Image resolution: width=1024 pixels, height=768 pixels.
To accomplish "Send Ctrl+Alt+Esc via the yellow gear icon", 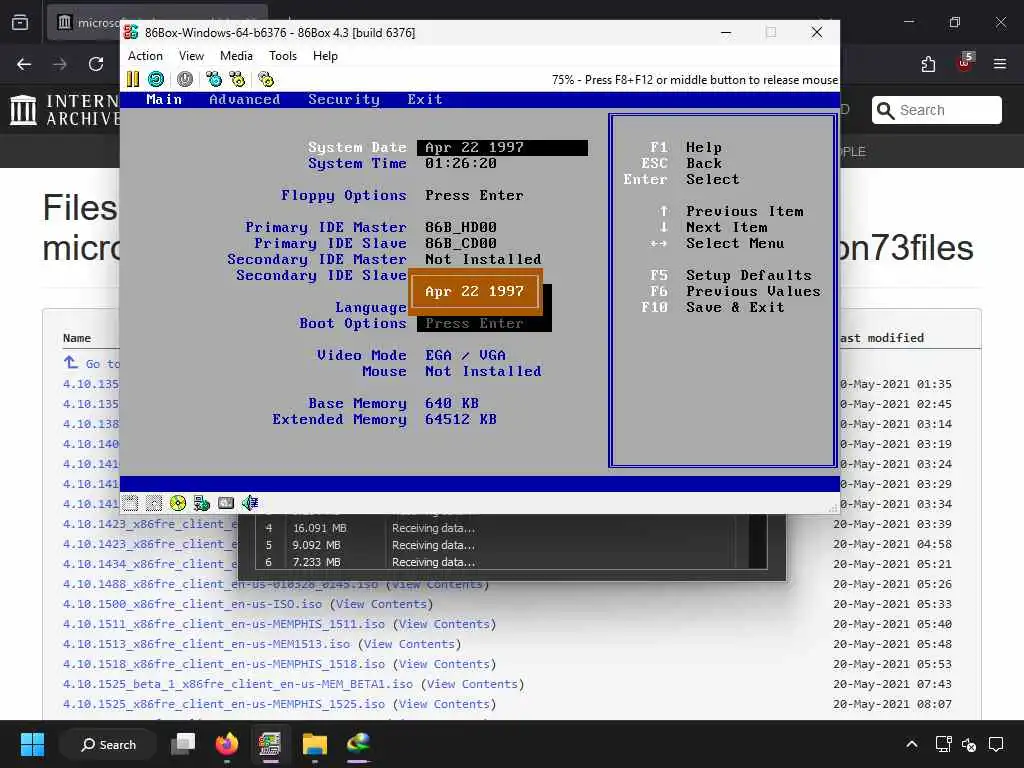I will (237, 80).
